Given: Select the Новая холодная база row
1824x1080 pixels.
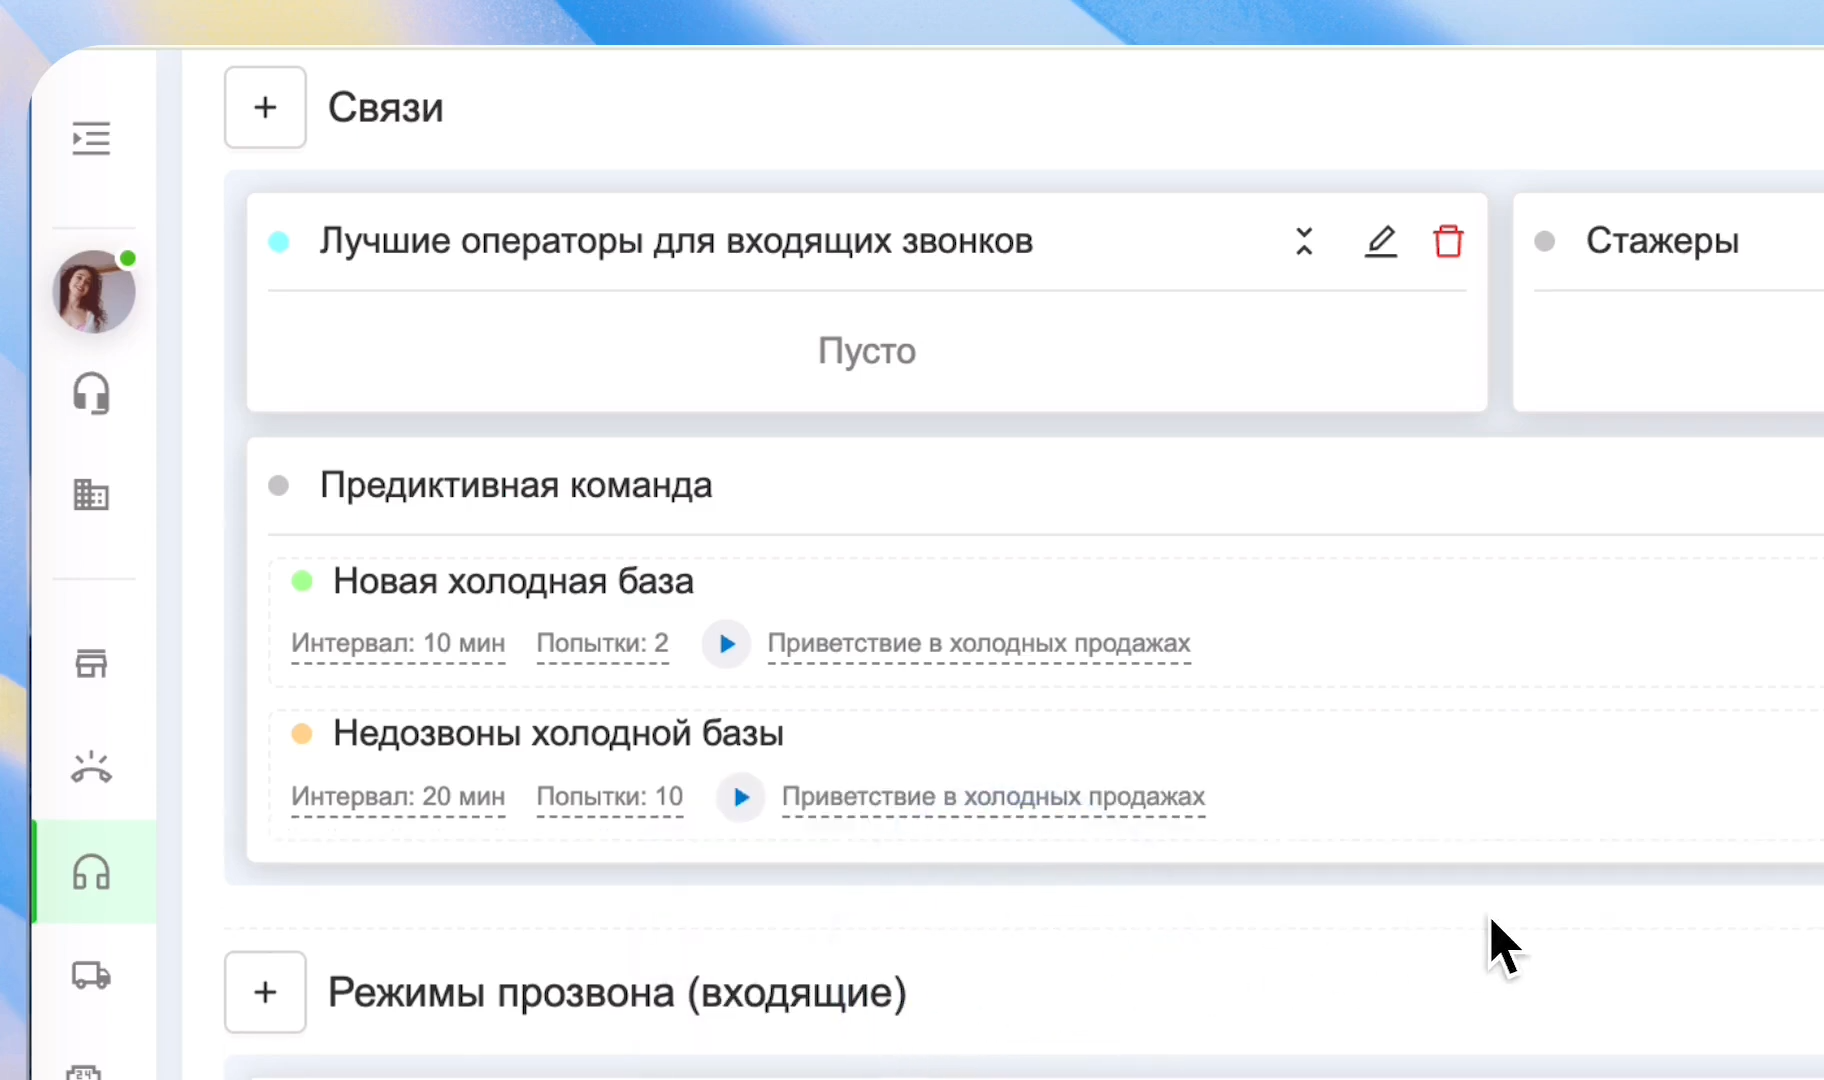Looking at the screenshot, I should click(x=1047, y=622).
